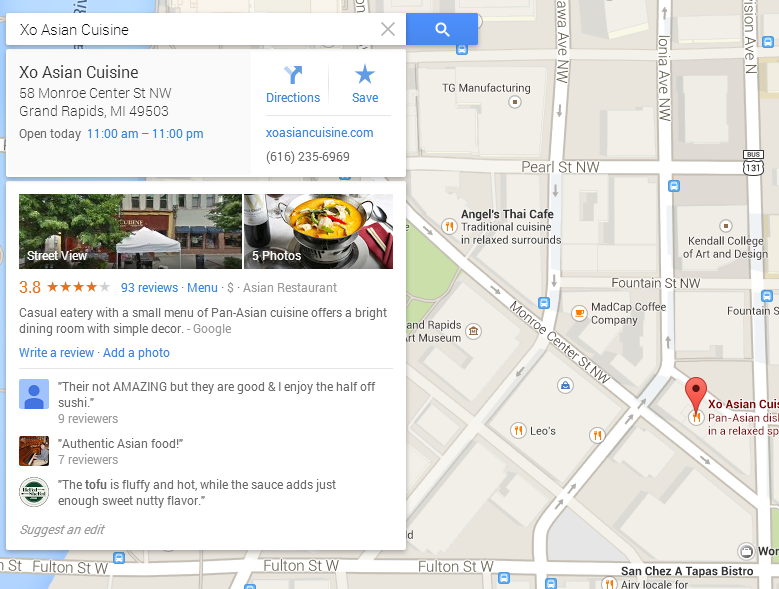Image resolution: width=779 pixels, height=589 pixels.
Task: Click the restaurant marker right of Leo's
Action: [x=597, y=436]
